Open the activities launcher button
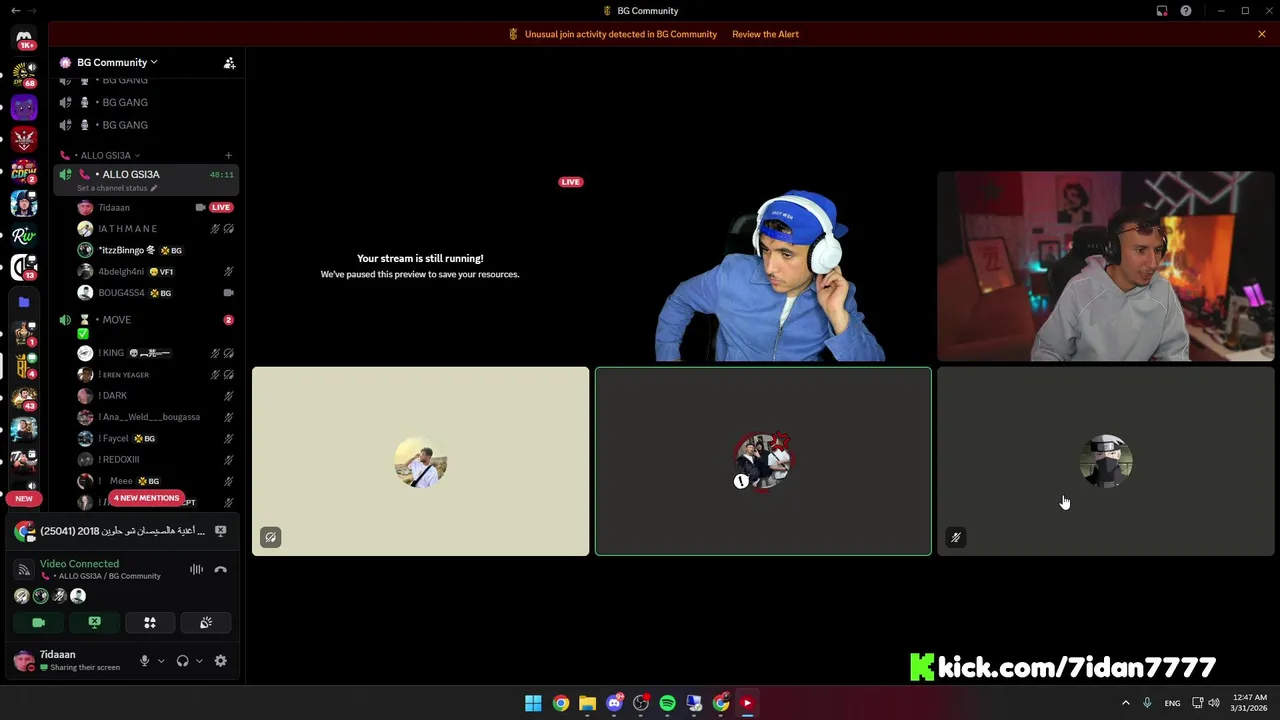 pos(150,622)
